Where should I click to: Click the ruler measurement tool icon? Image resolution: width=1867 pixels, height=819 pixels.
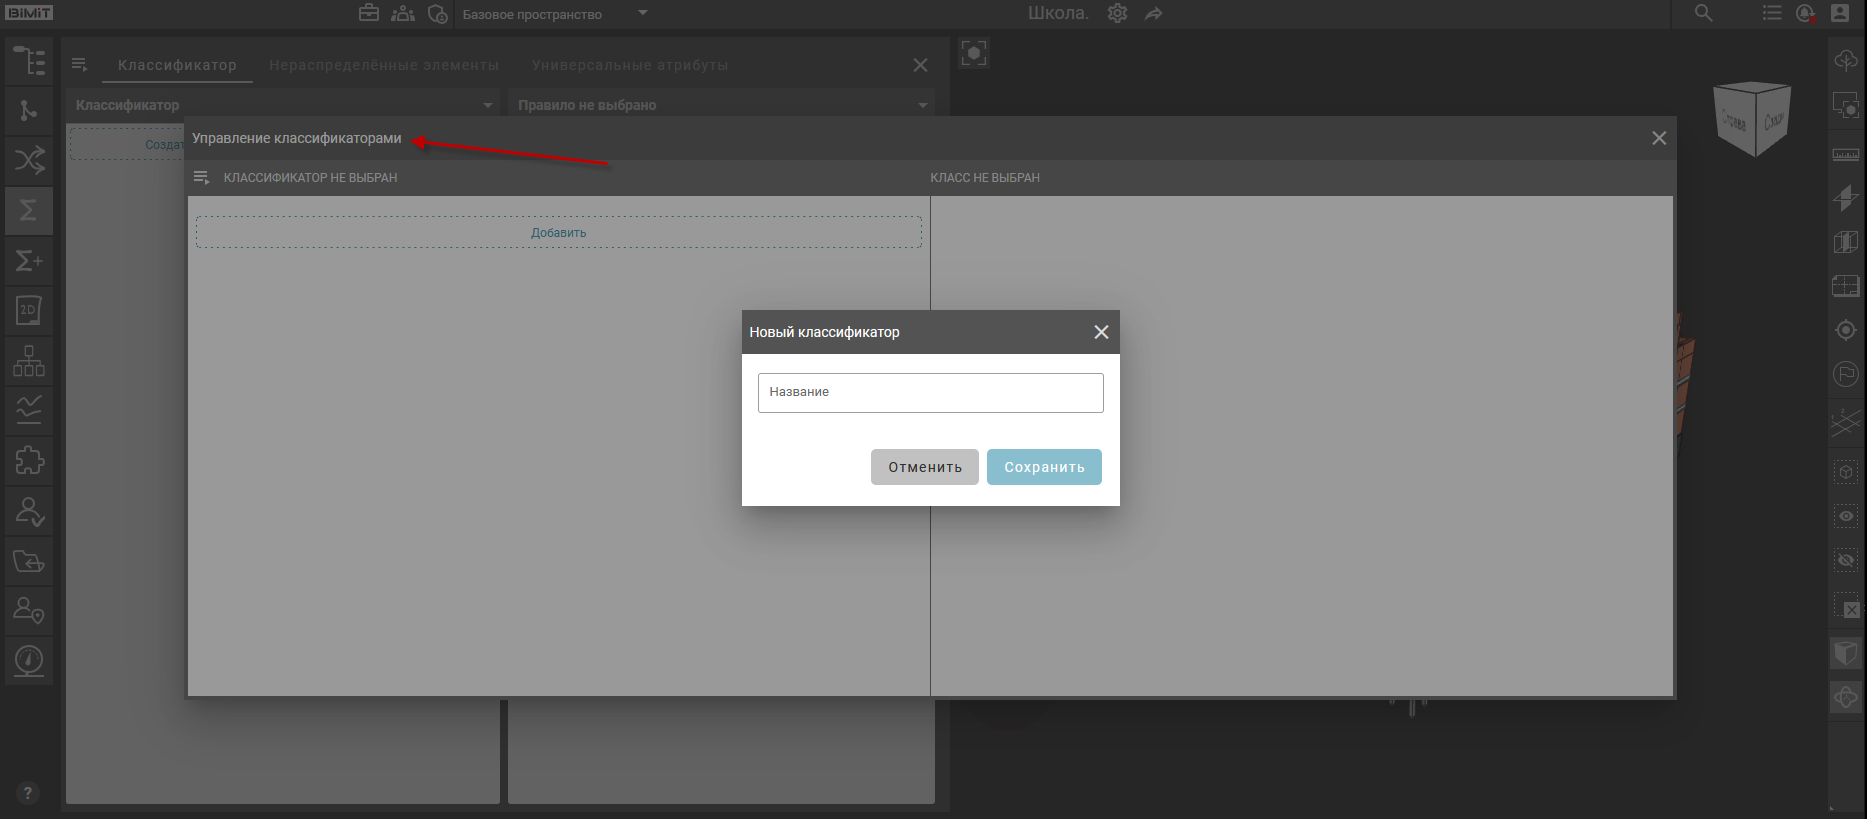(x=1845, y=154)
